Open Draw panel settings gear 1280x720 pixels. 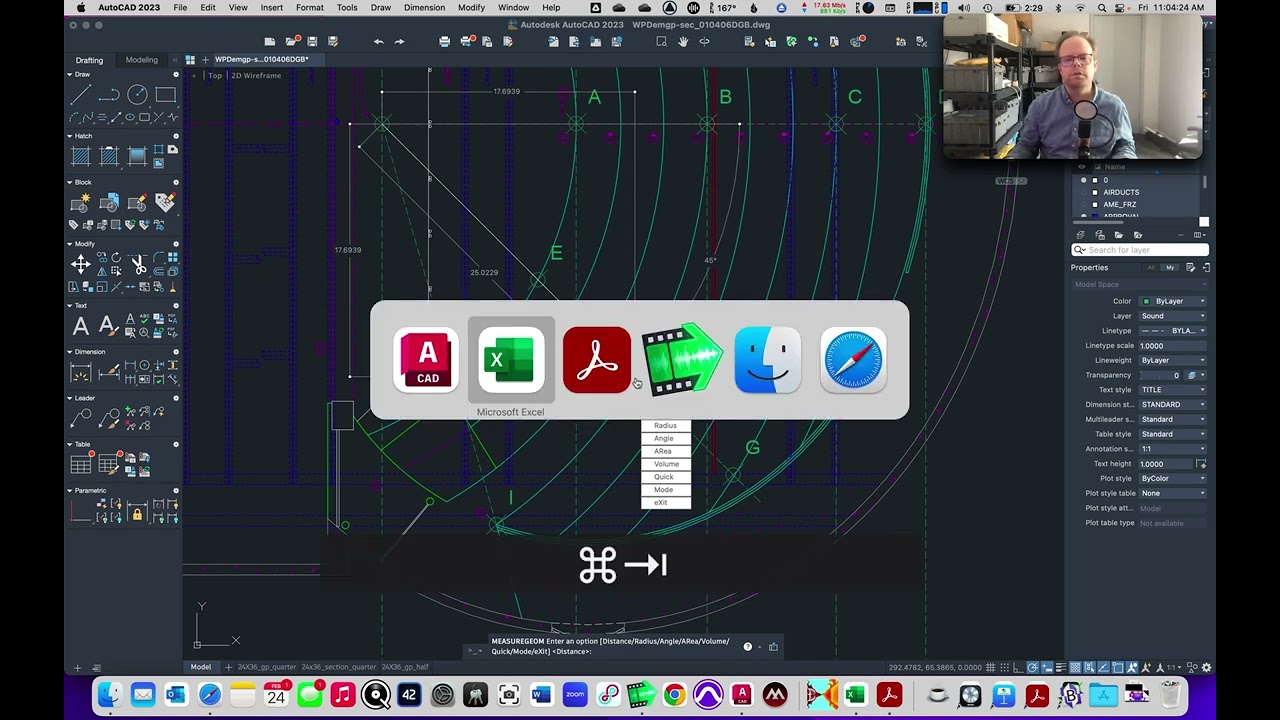(176, 75)
